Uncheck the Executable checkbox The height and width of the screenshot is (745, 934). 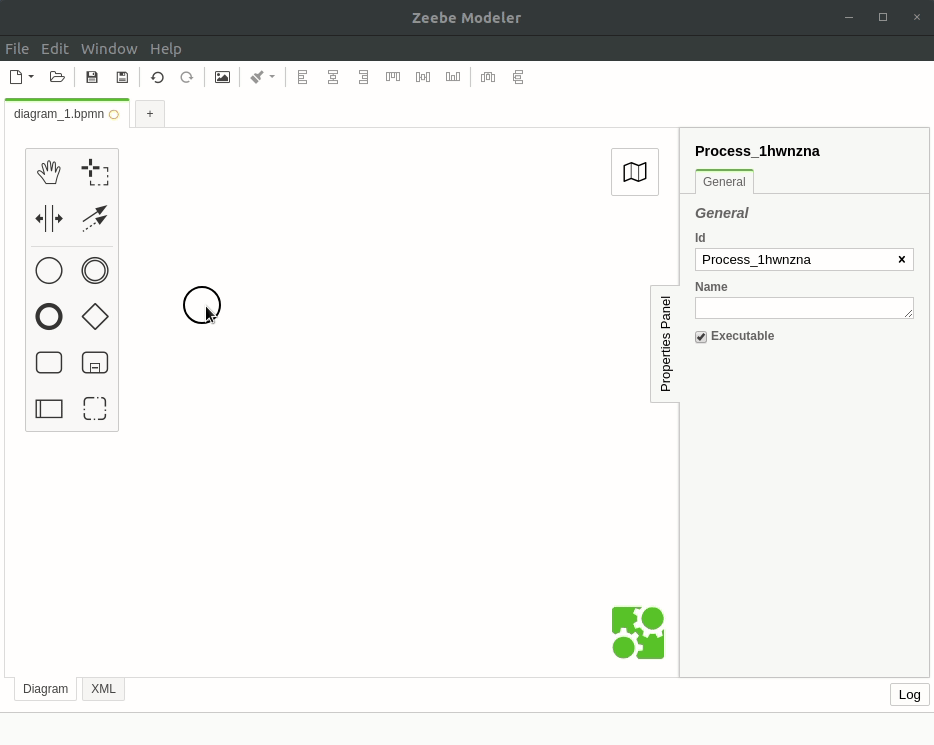tap(701, 337)
